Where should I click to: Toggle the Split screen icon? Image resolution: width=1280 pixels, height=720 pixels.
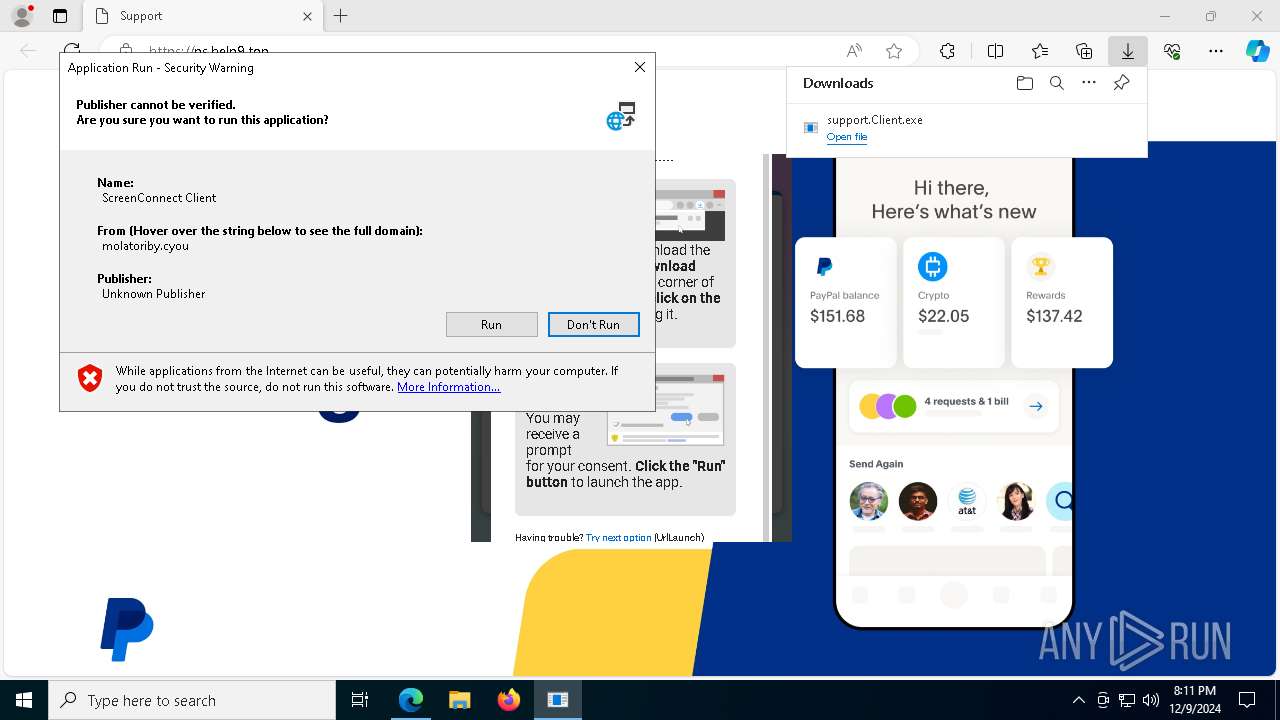coord(996,51)
